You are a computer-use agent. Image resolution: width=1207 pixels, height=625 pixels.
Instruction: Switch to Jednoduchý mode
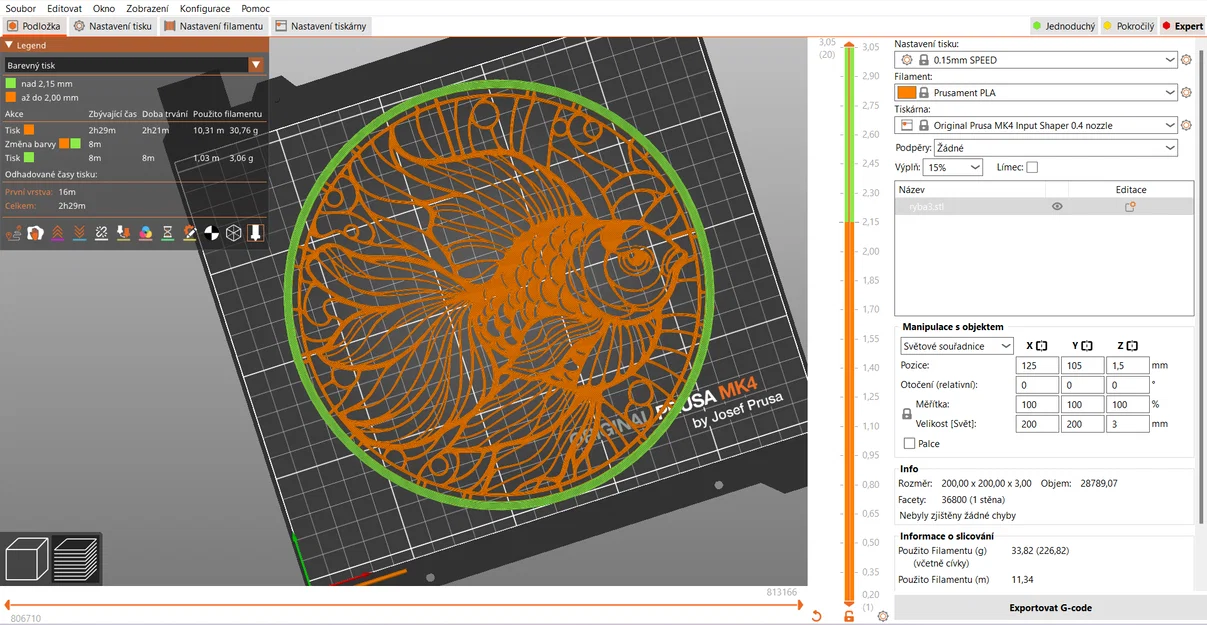pyautogui.click(x=1064, y=26)
